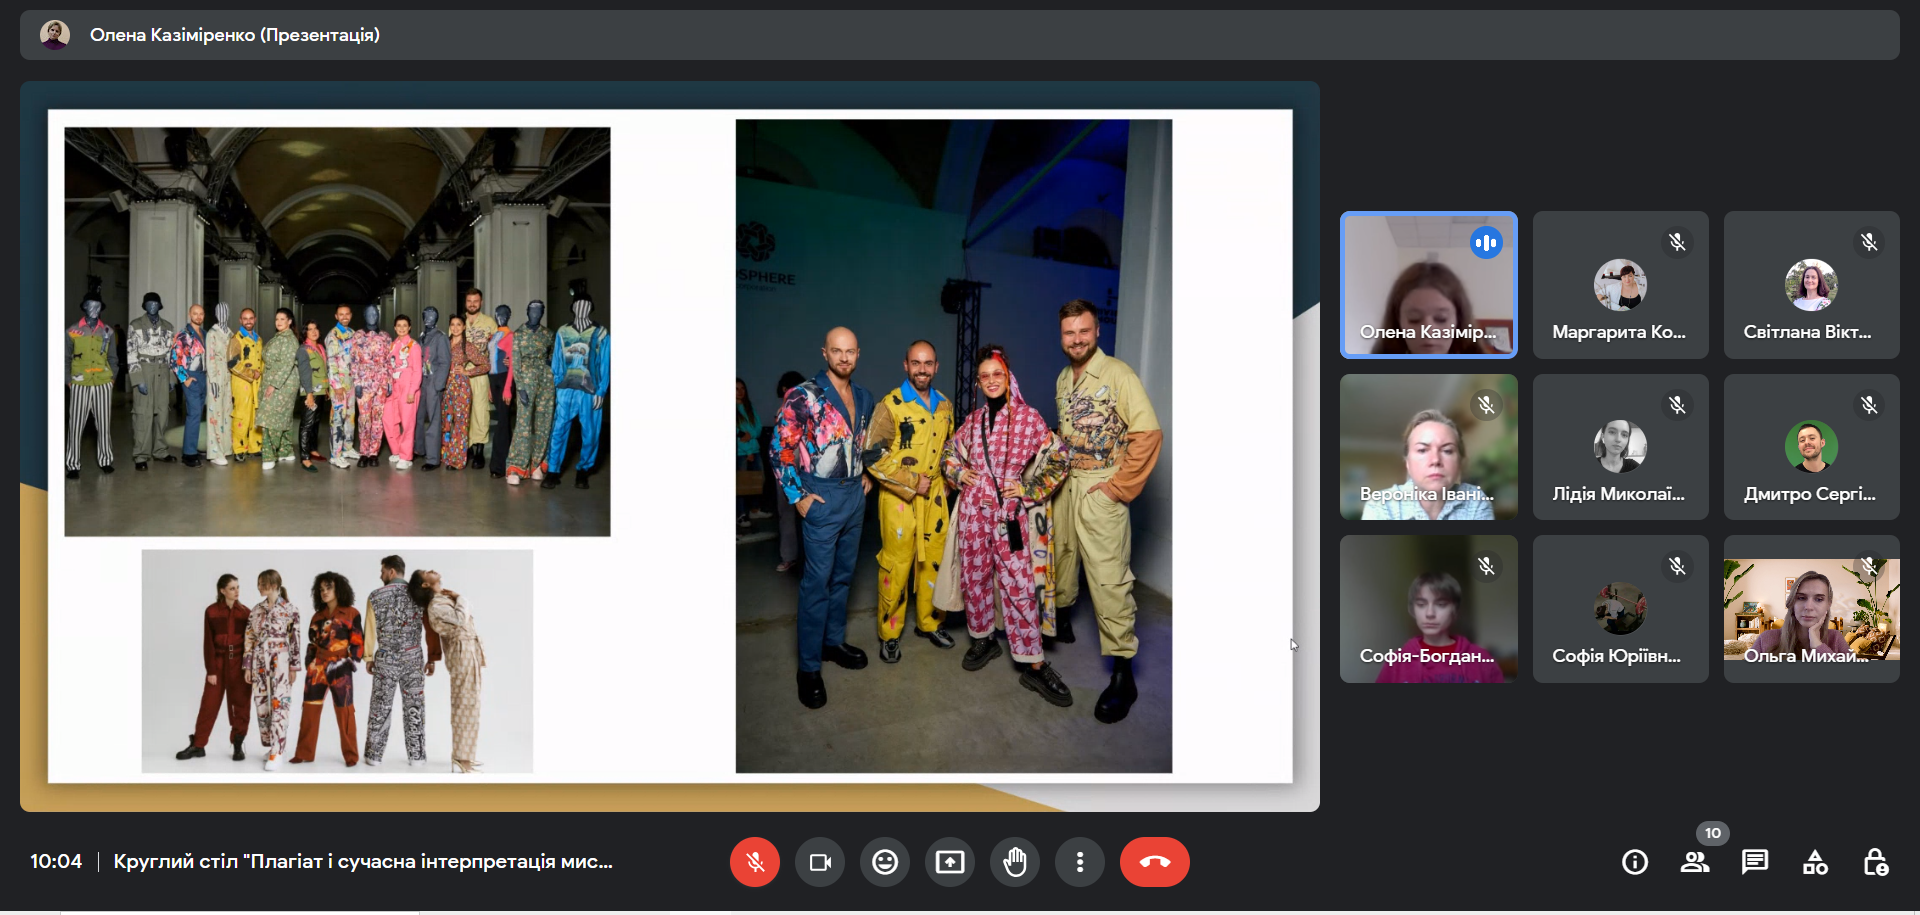Screen dimensions: 1920x915
Task: Show the participants list panel
Action: pyautogui.click(x=1695, y=862)
